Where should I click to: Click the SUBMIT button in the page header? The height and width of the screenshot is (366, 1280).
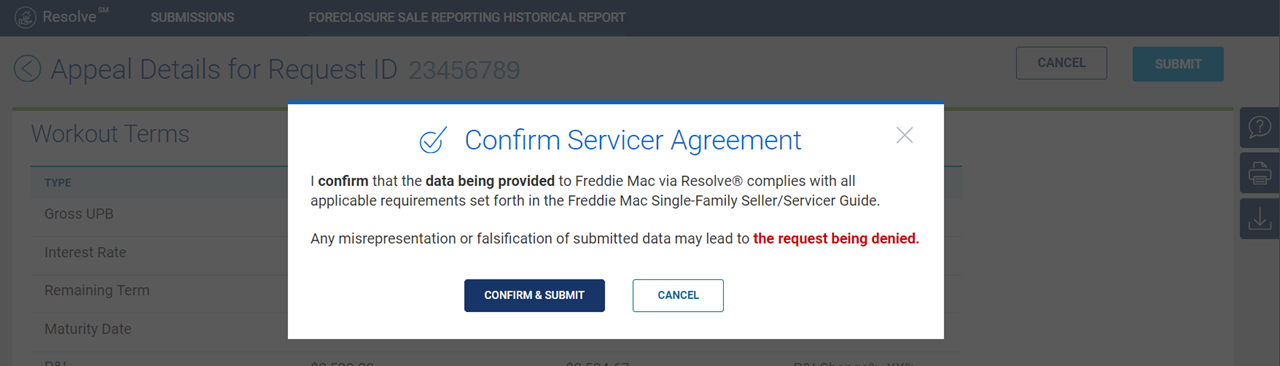[1178, 64]
